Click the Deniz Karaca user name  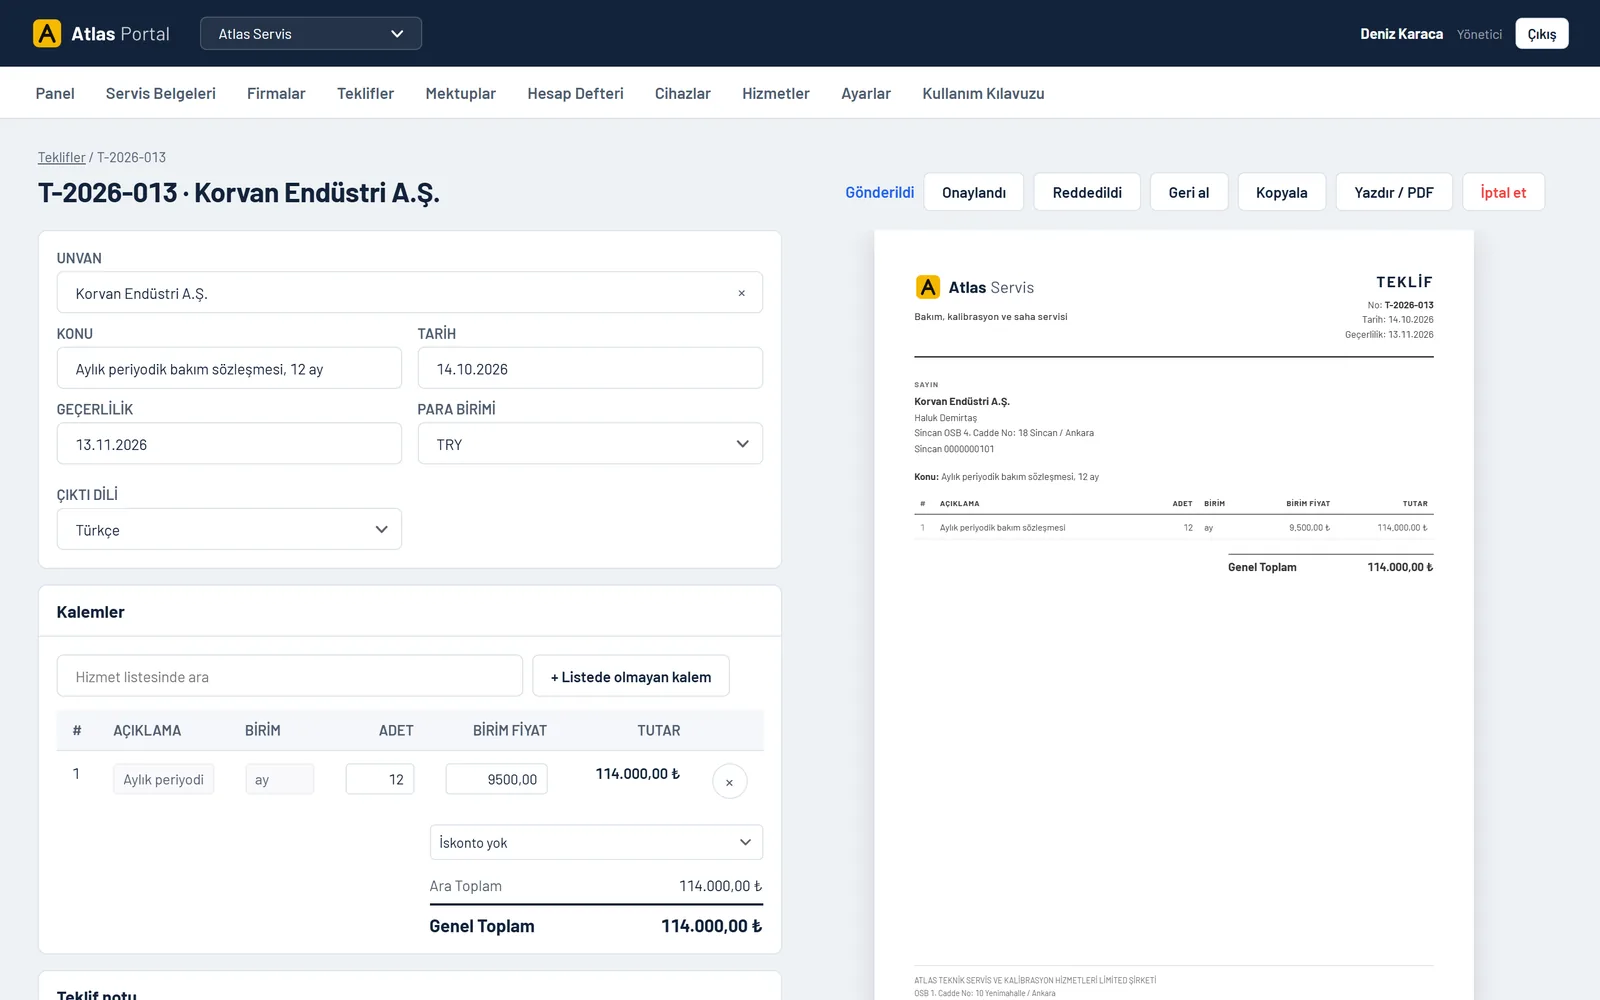[x=1401, y=34]
